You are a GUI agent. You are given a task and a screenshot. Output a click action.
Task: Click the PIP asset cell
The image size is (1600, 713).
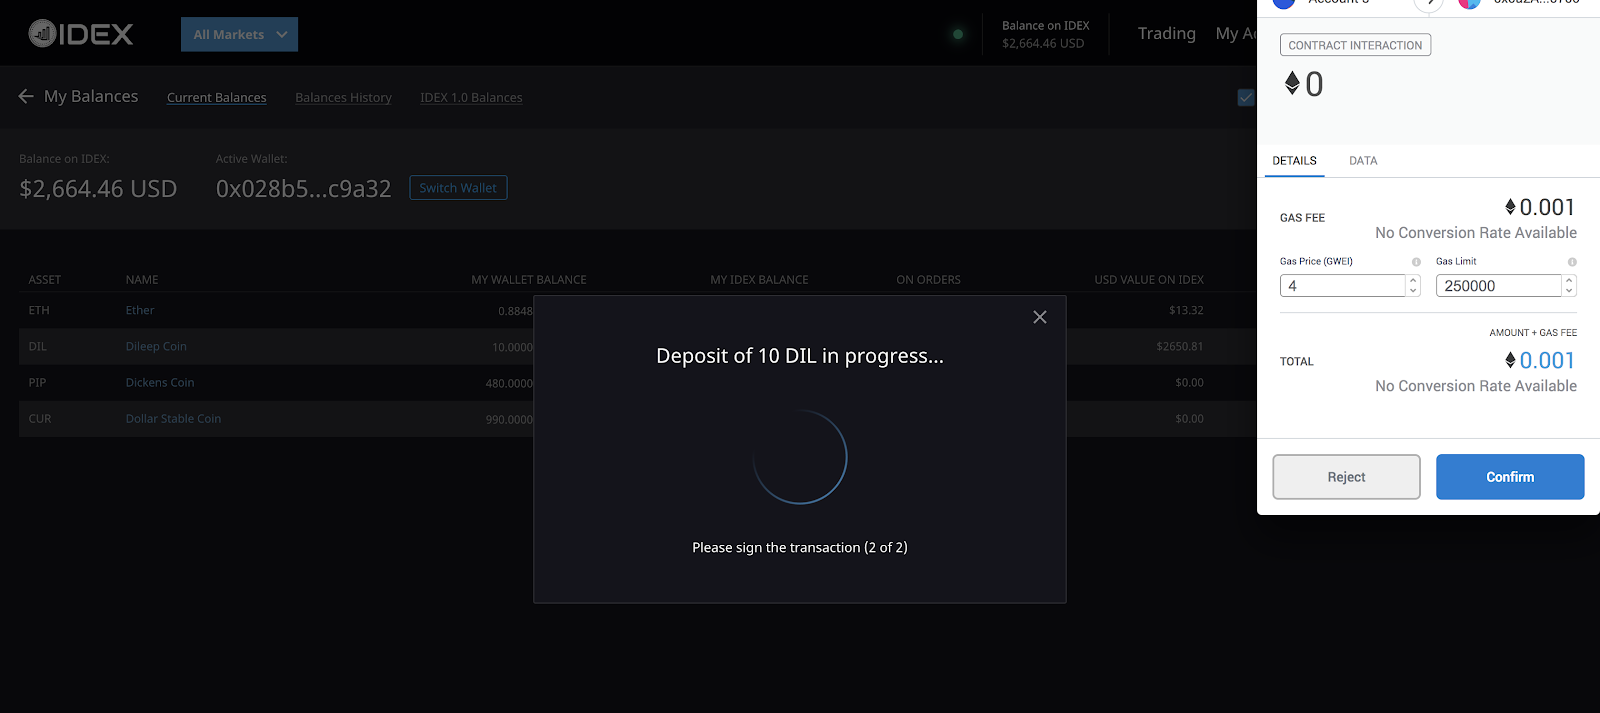37,382
